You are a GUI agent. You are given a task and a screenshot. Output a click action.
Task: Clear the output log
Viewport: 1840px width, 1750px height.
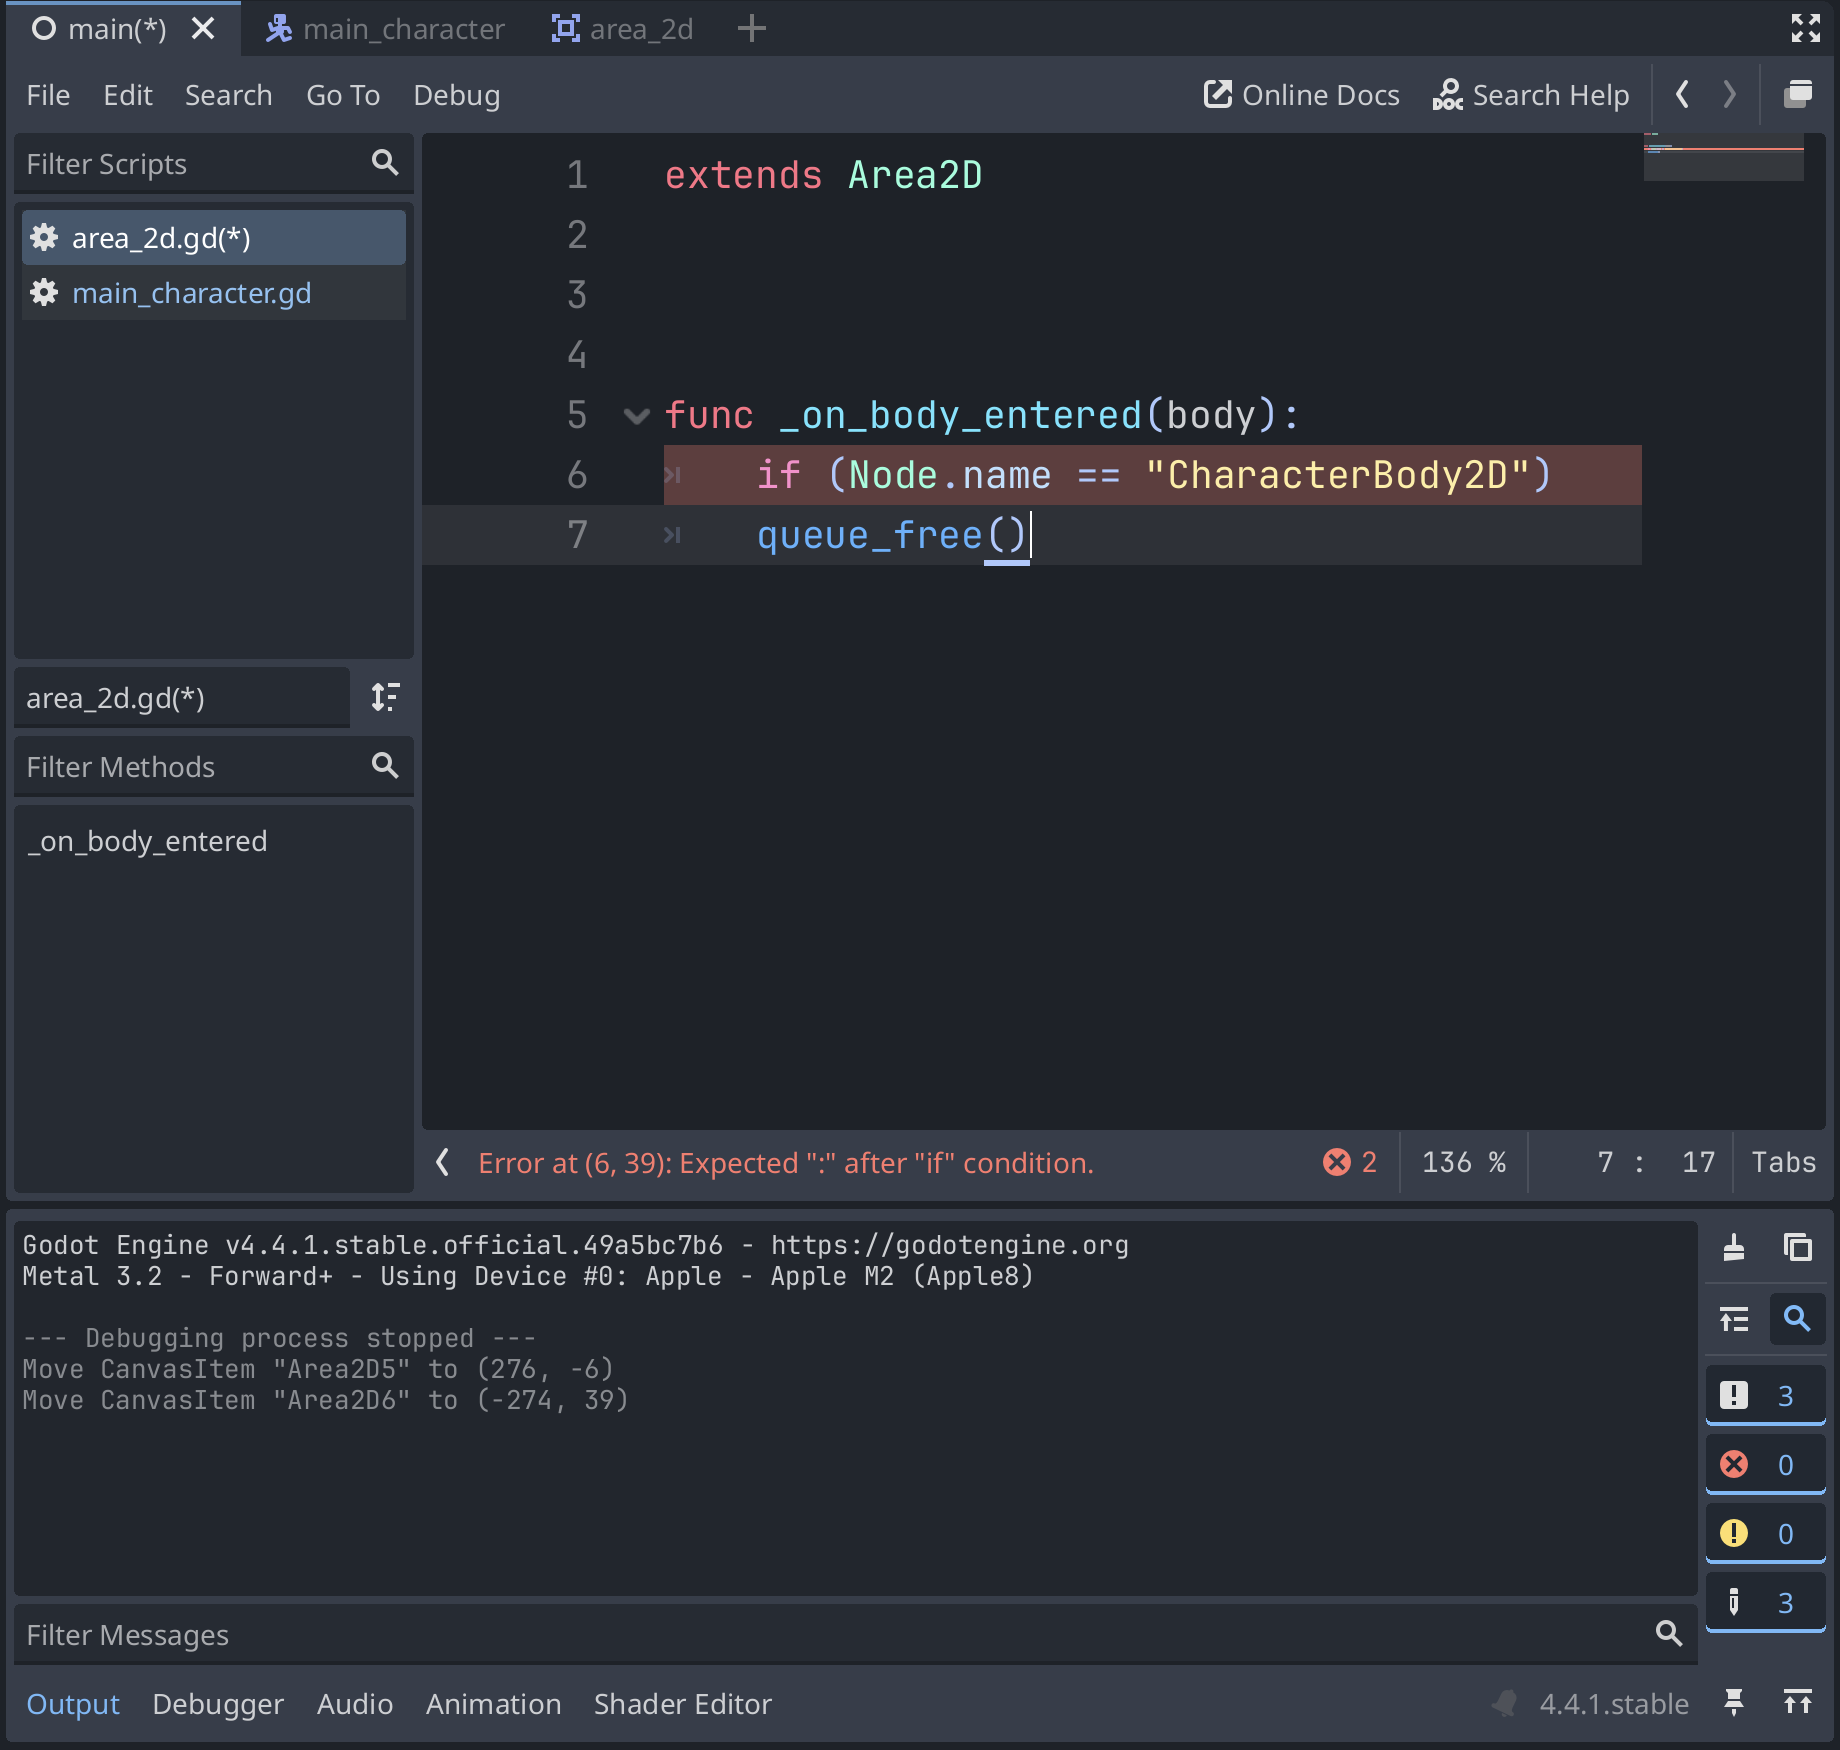click(1734, 1247)
